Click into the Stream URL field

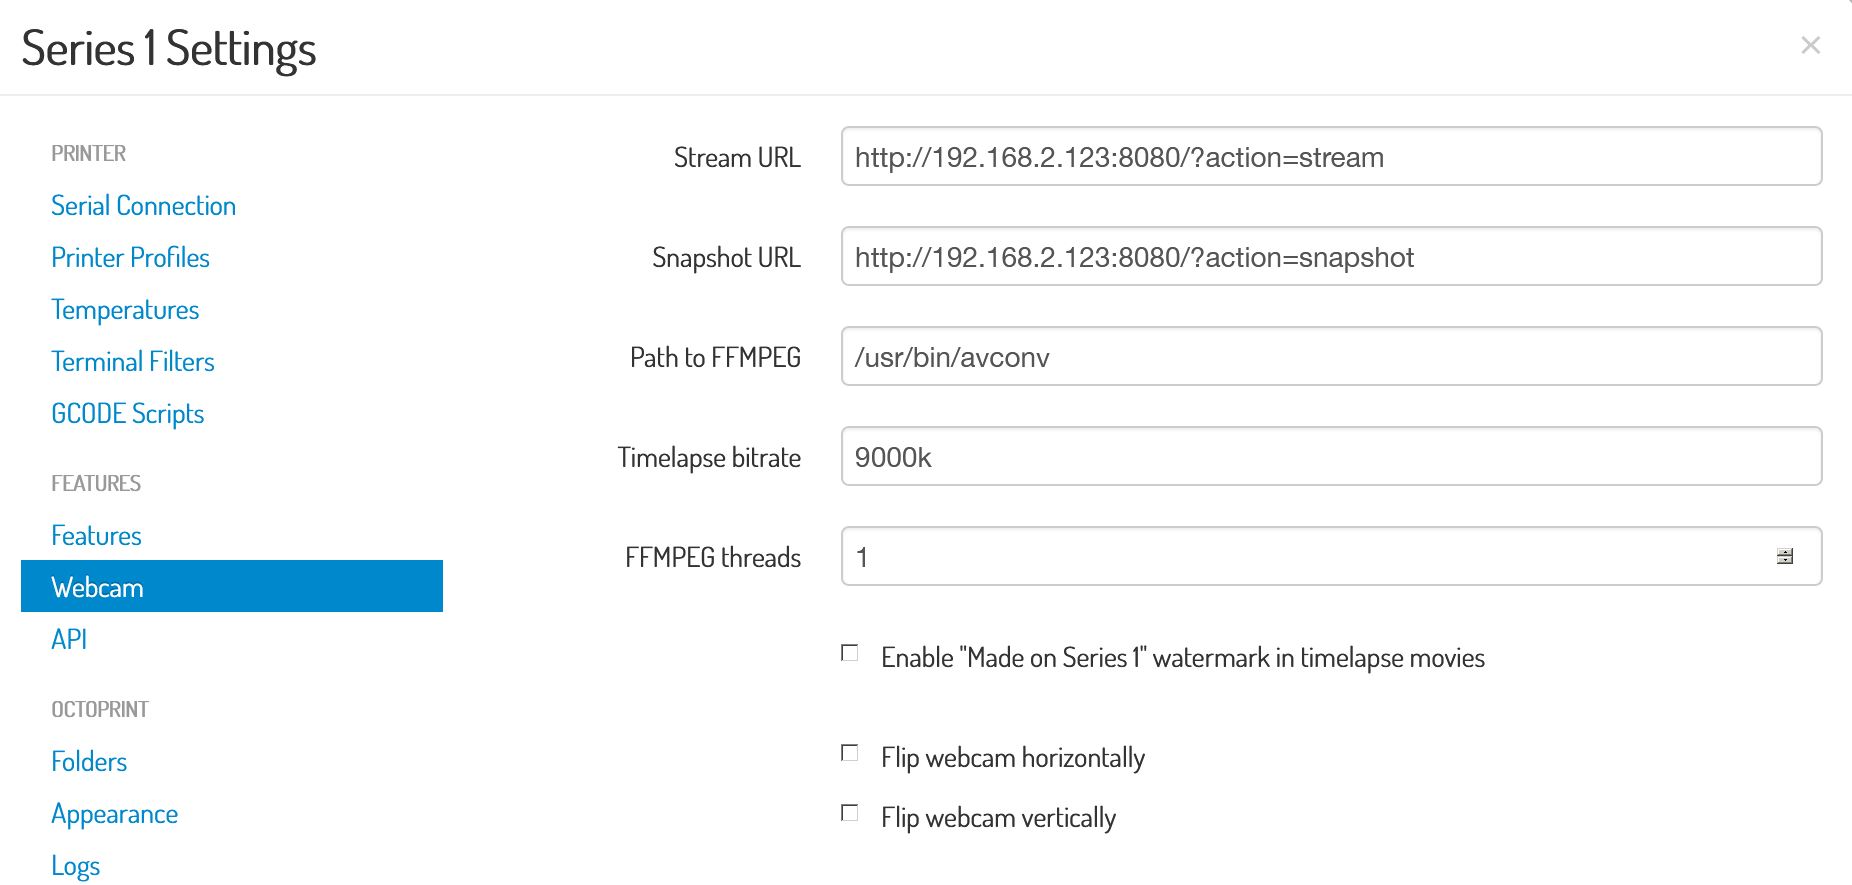(1331, 156)
